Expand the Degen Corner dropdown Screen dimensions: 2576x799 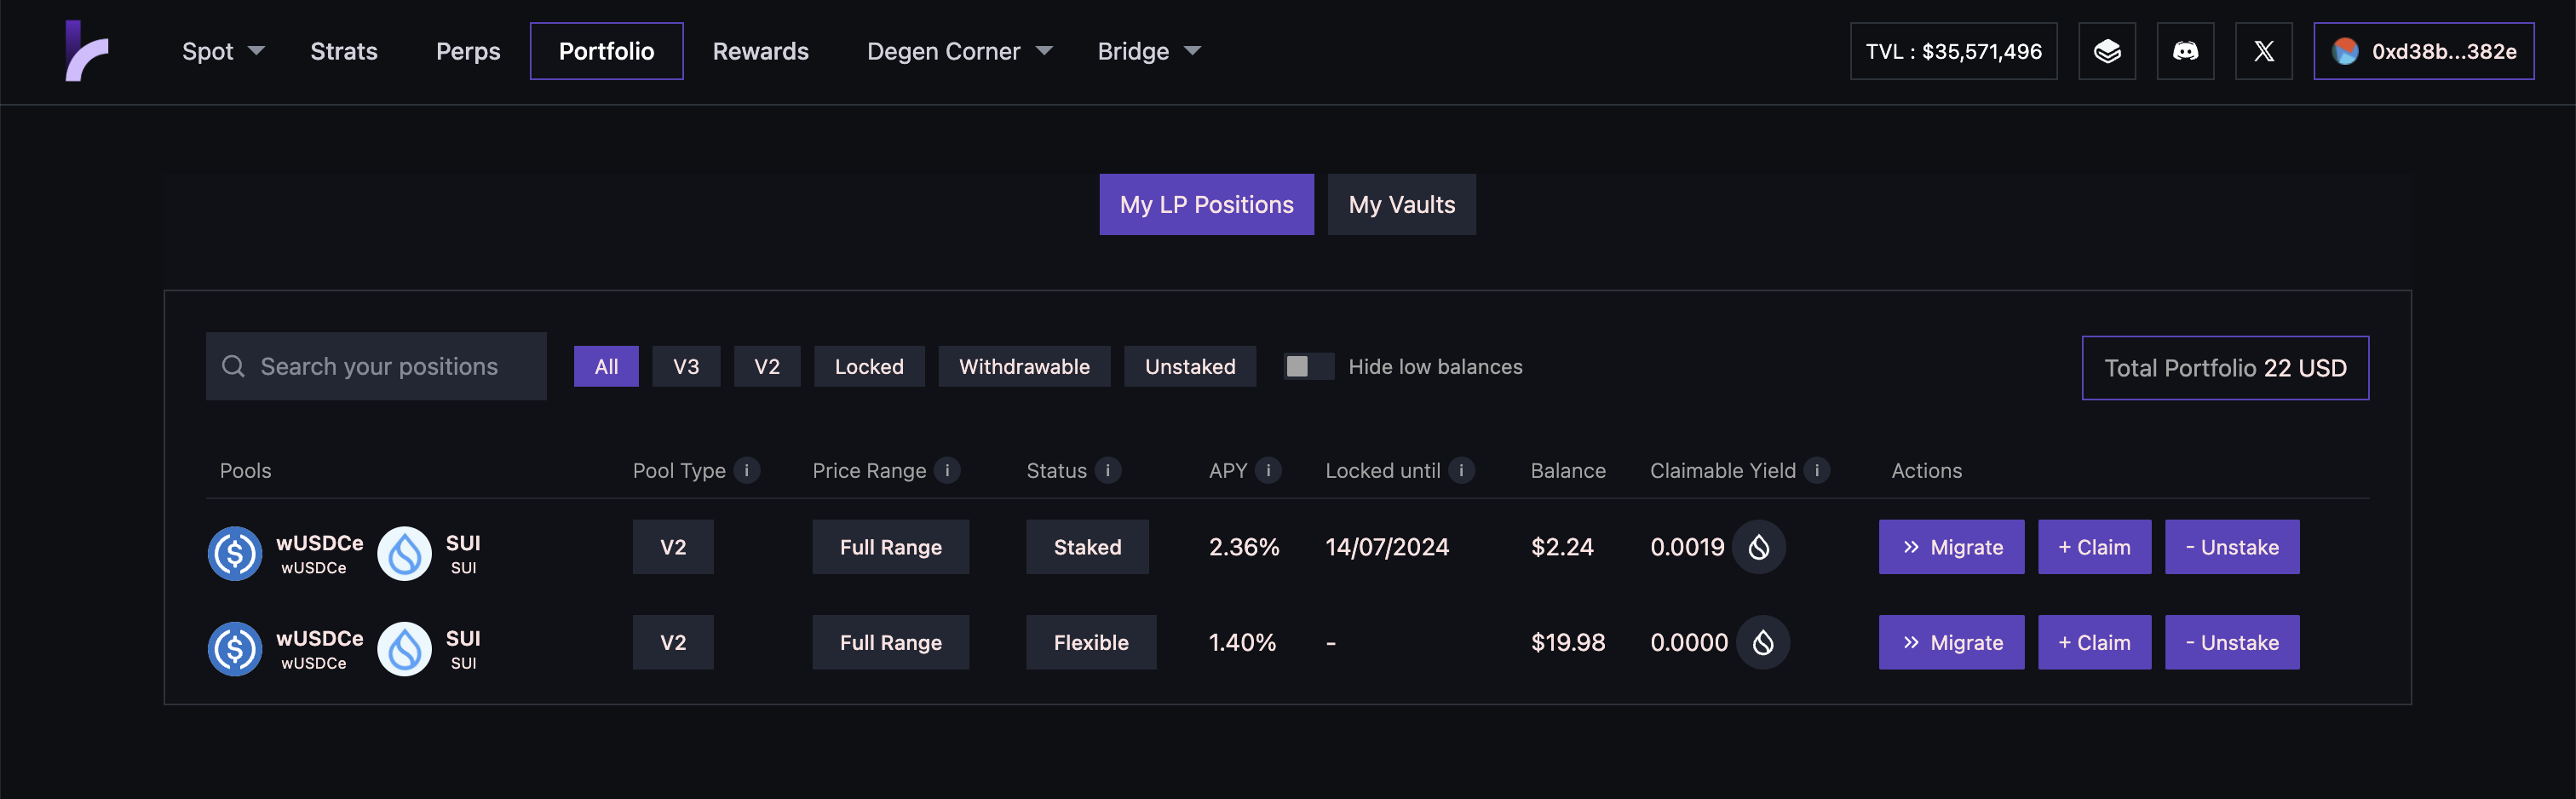click(958, 51)
